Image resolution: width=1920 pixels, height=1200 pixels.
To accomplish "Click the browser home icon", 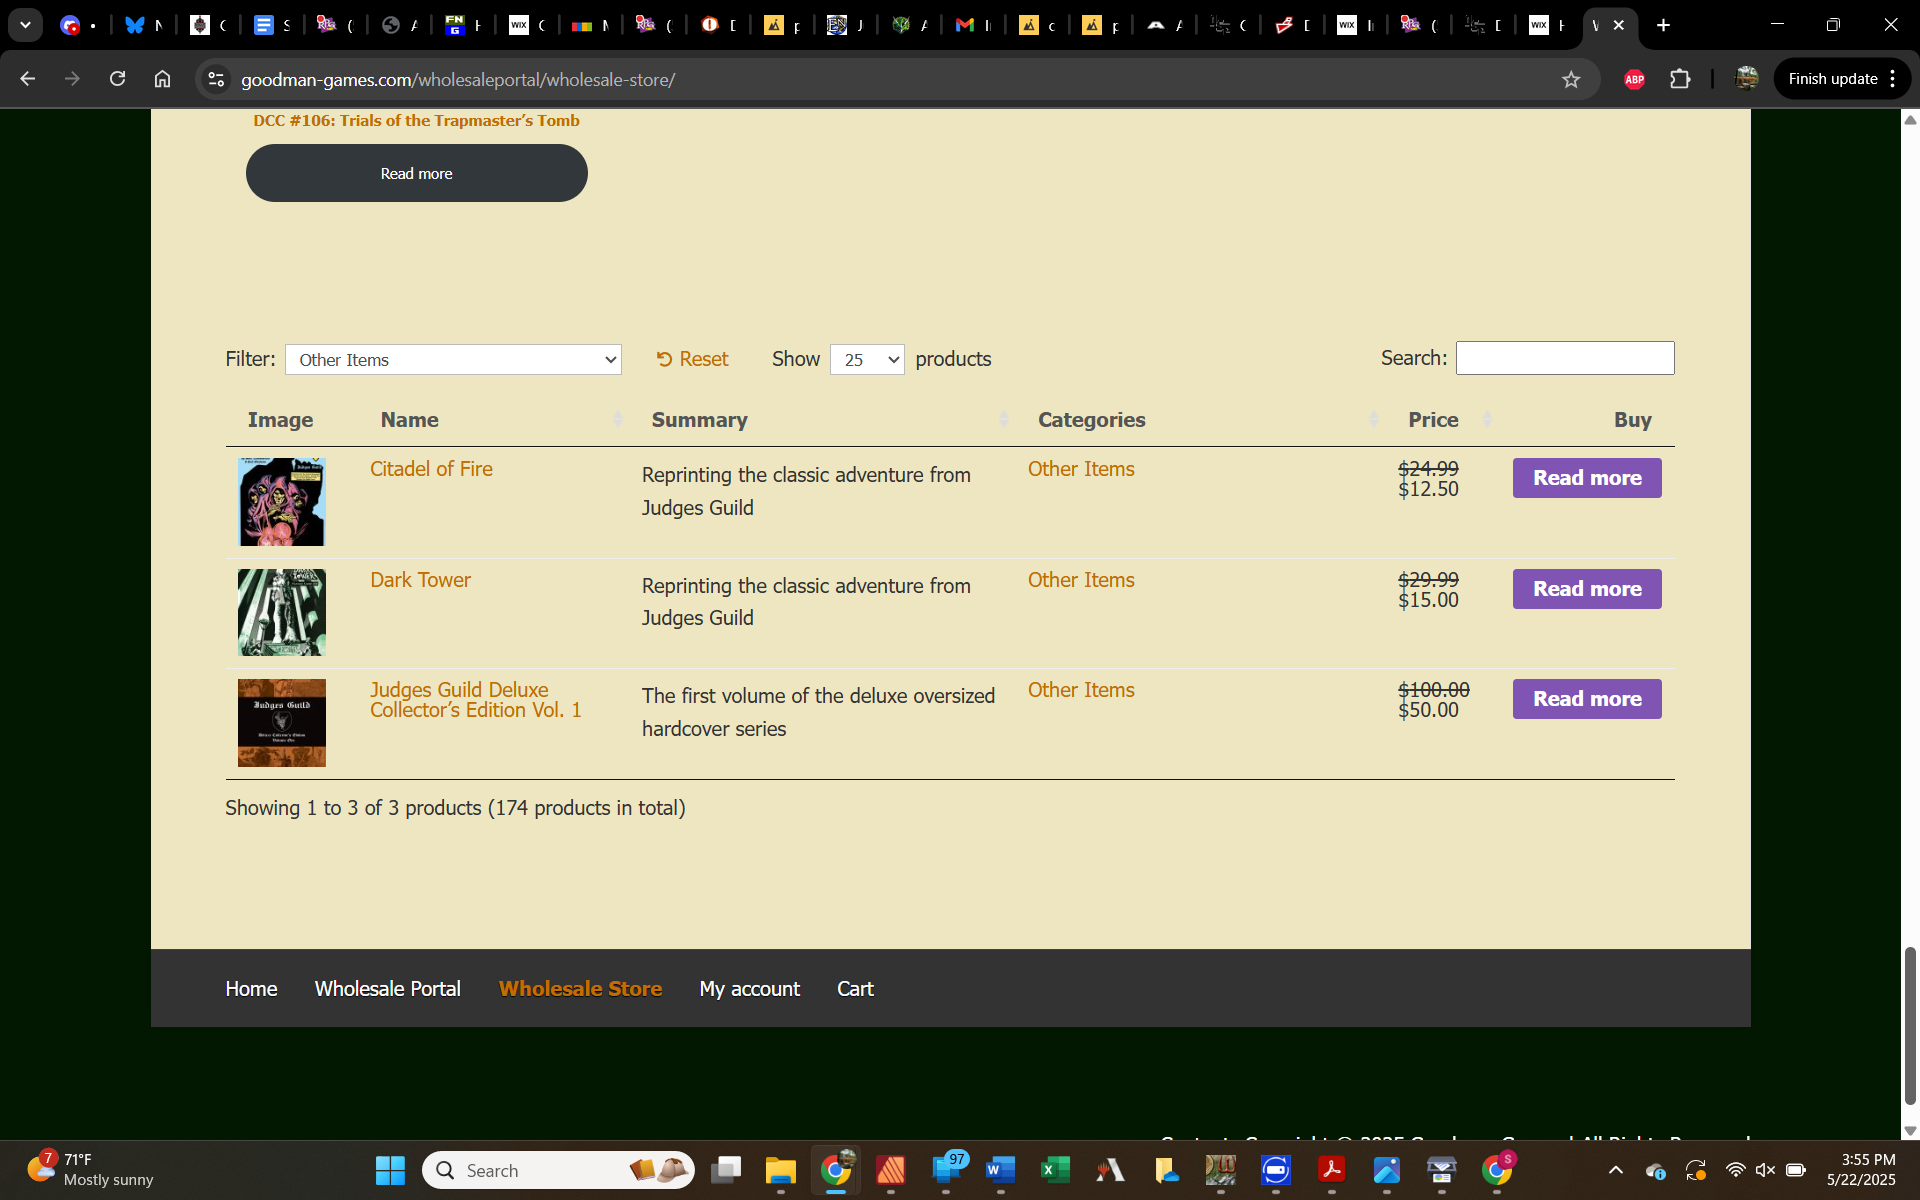I will click(162, 79).
